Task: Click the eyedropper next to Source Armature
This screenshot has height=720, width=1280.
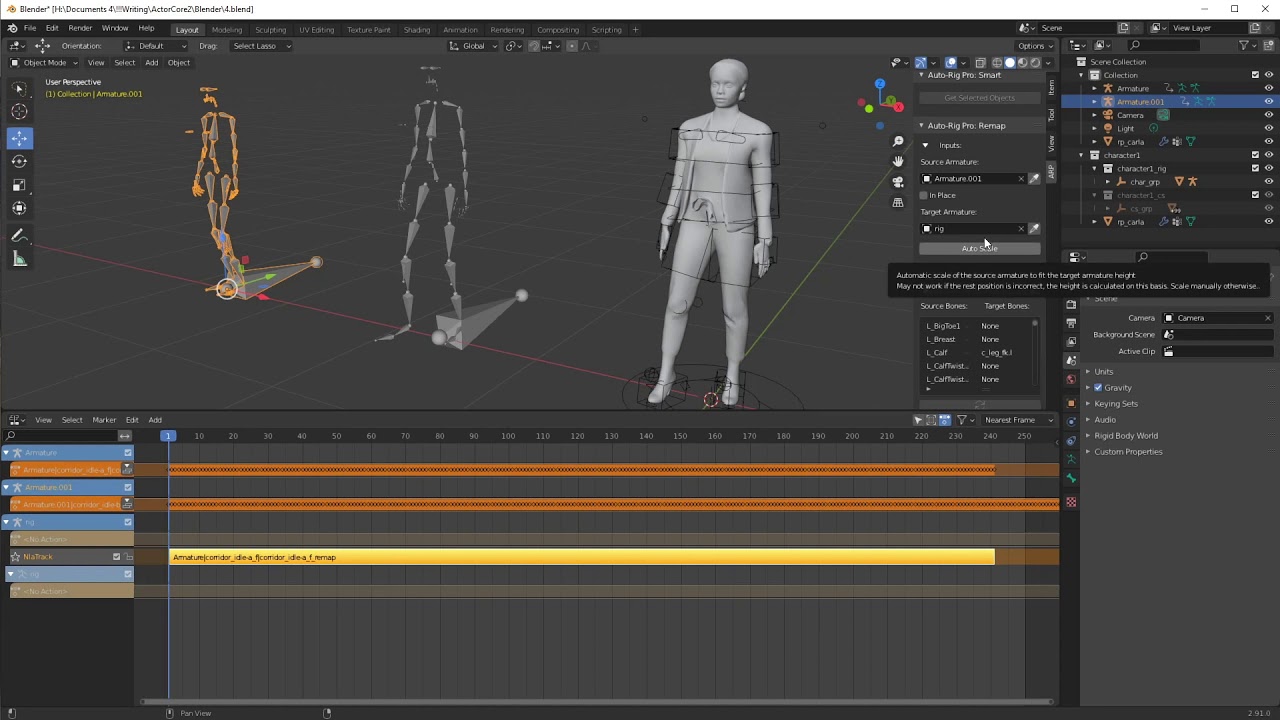Action: coord(1034,179)
